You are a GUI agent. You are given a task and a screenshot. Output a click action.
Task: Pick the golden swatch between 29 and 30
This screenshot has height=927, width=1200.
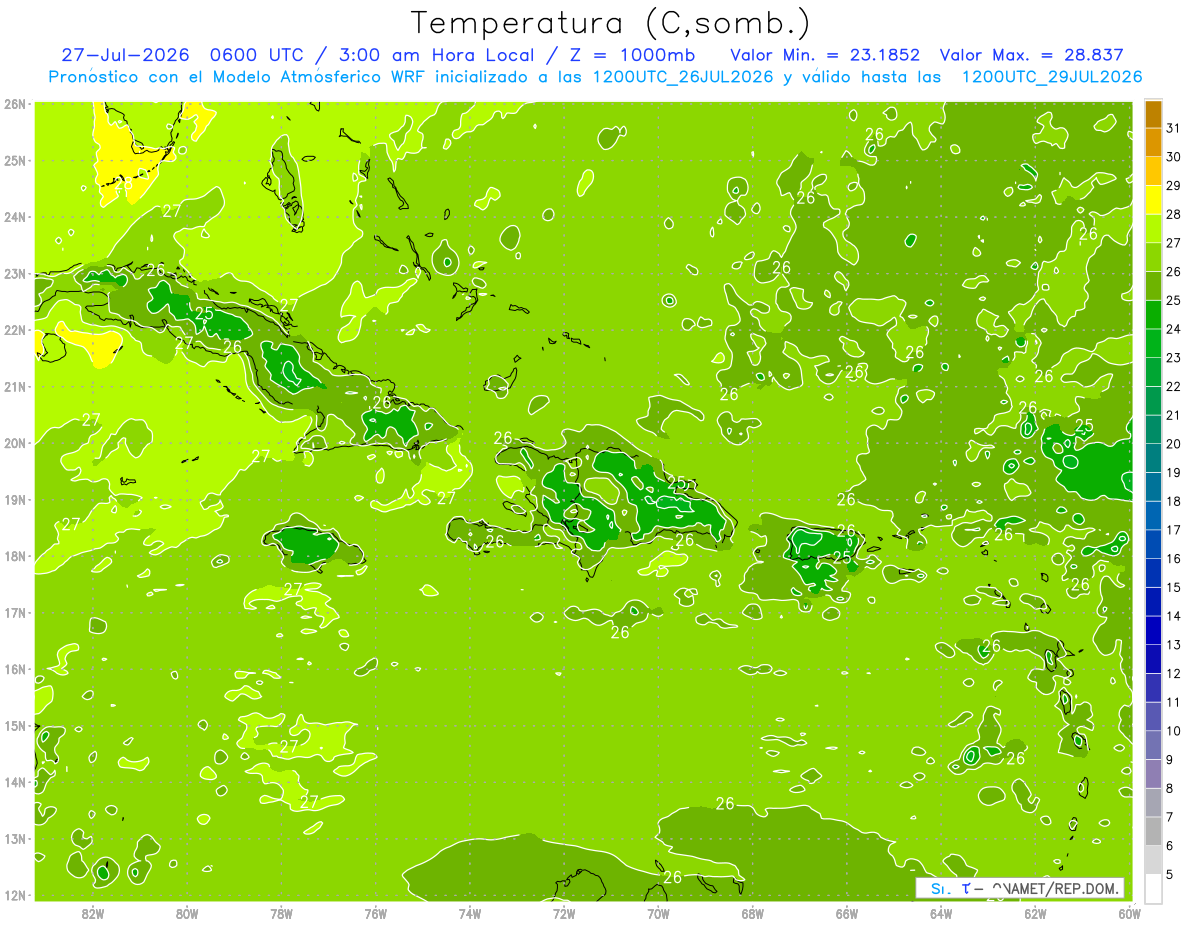click(x=1154, y=172)
